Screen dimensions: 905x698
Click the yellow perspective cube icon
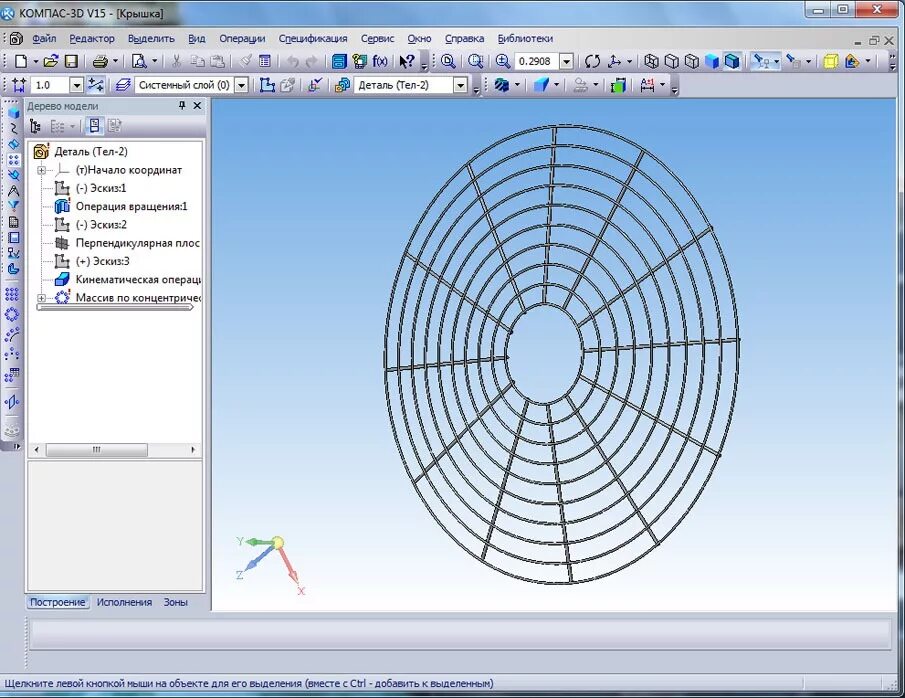point(831,61)
